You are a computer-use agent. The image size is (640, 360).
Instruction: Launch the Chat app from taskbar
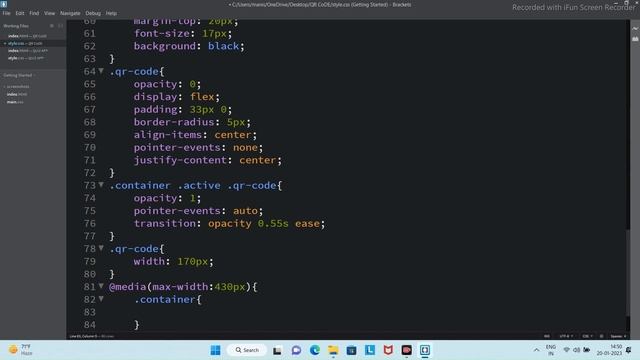pos(296,350)
